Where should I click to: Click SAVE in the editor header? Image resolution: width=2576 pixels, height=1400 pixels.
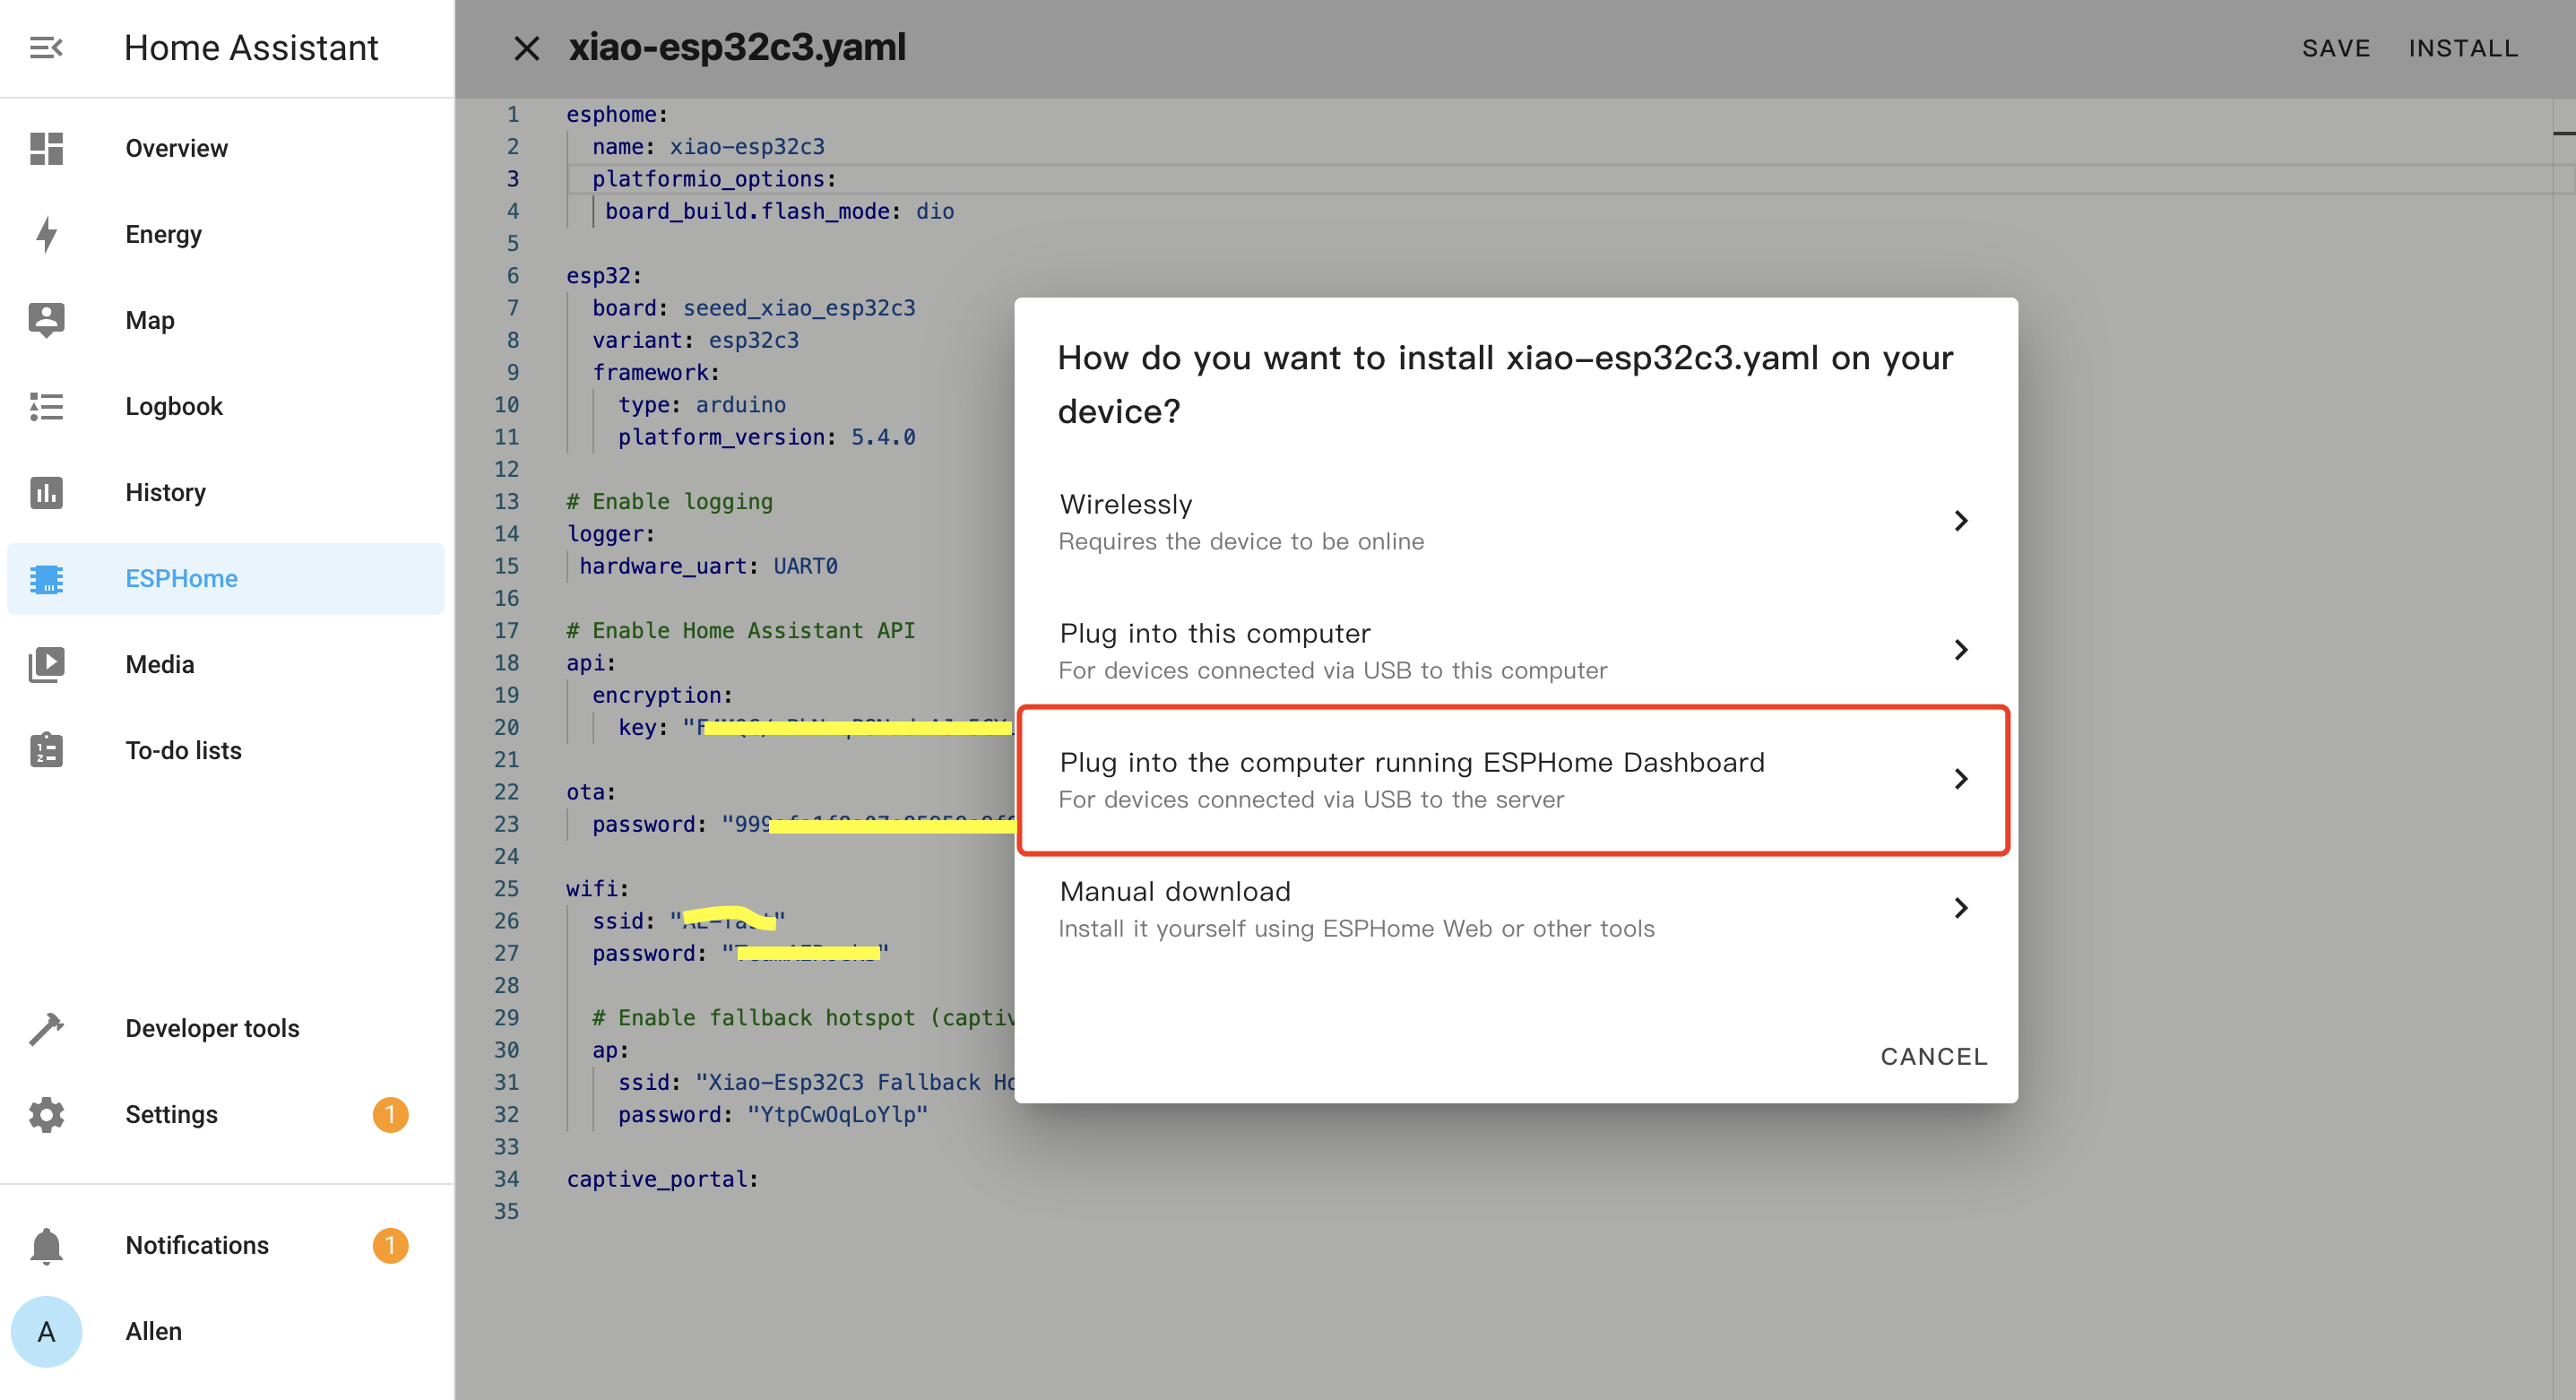2336,48
